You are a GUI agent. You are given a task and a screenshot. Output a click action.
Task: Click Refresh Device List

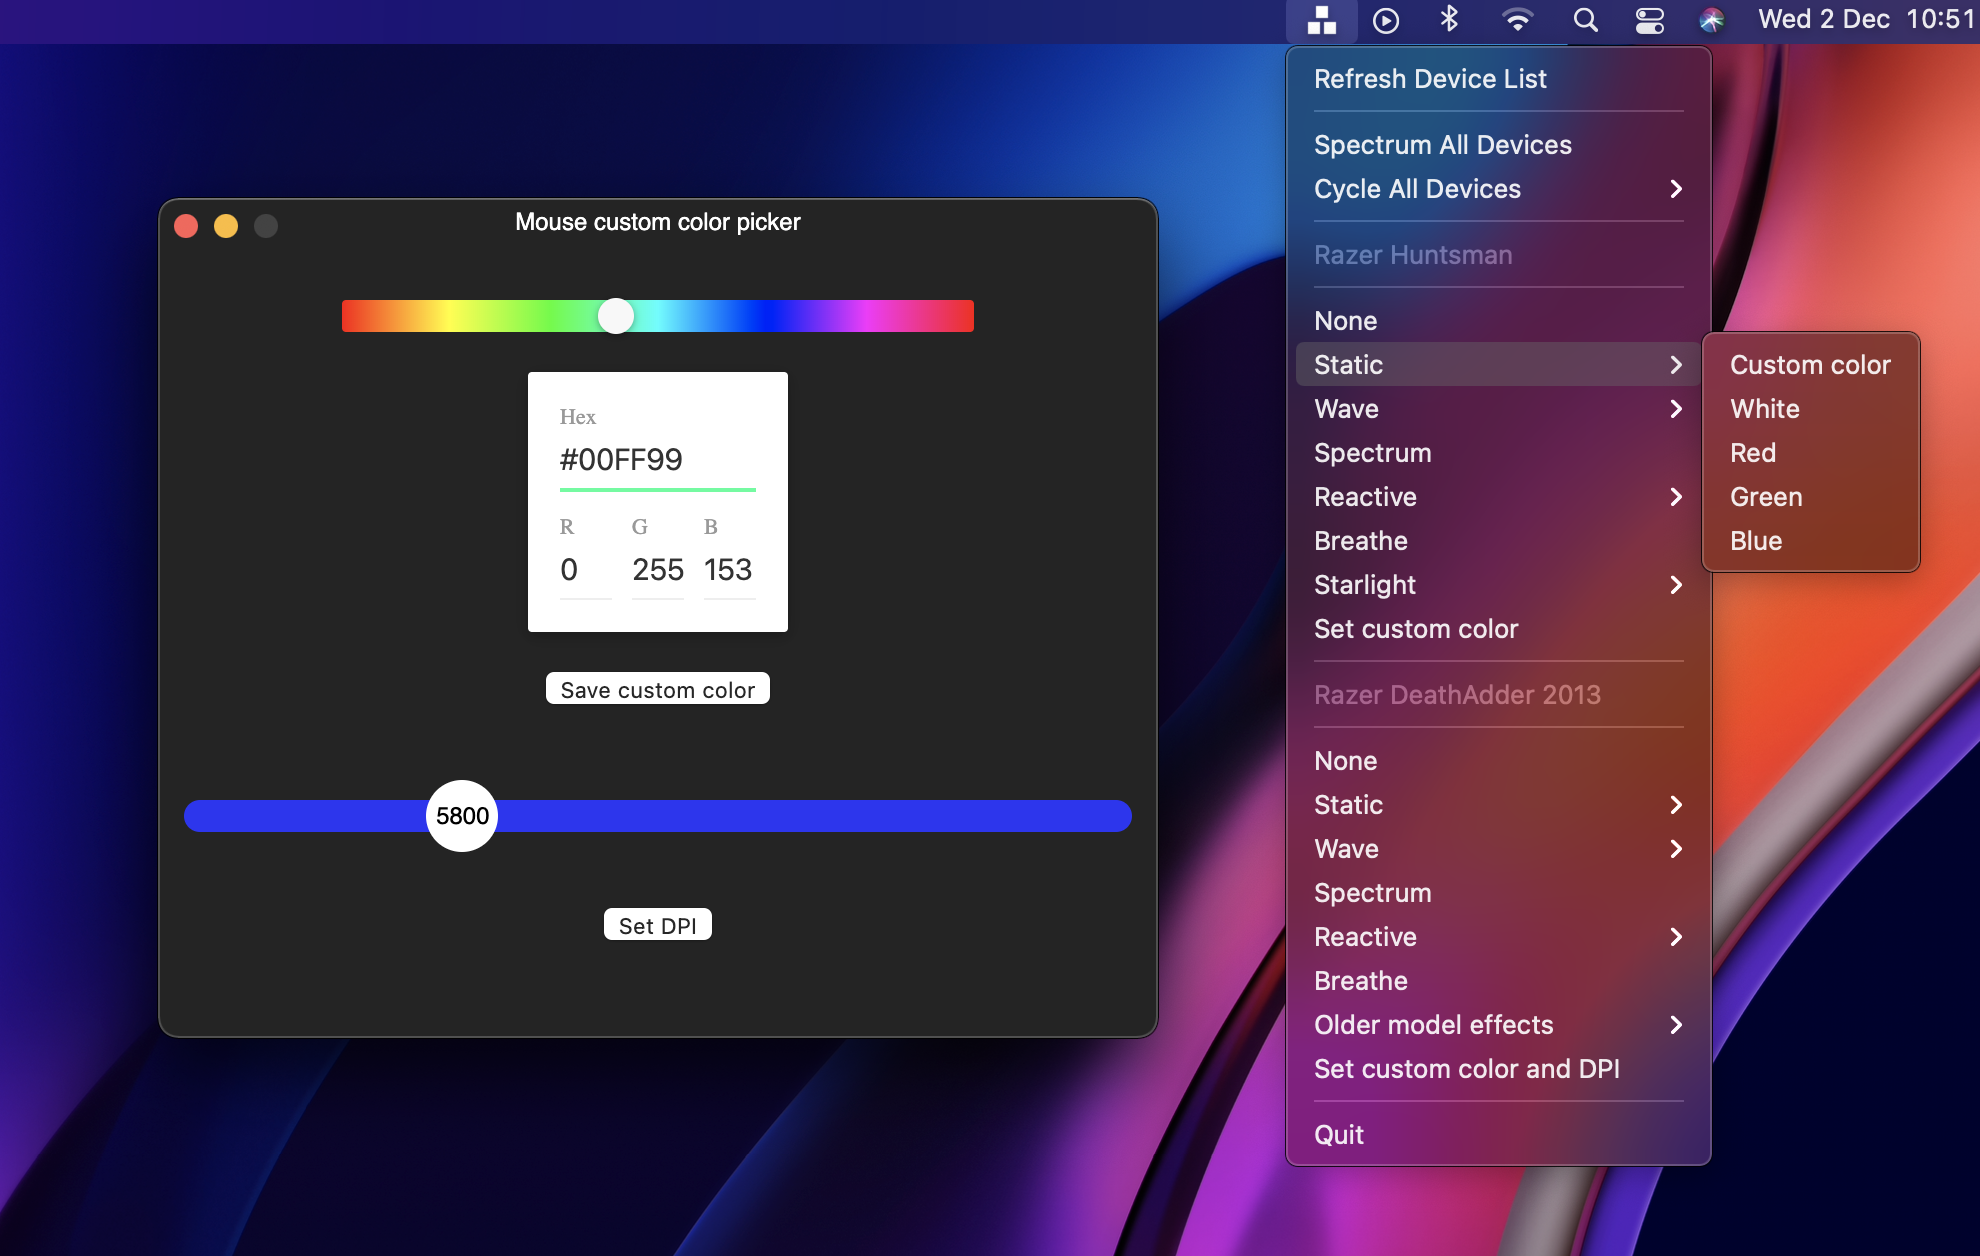coord(1430,79)
